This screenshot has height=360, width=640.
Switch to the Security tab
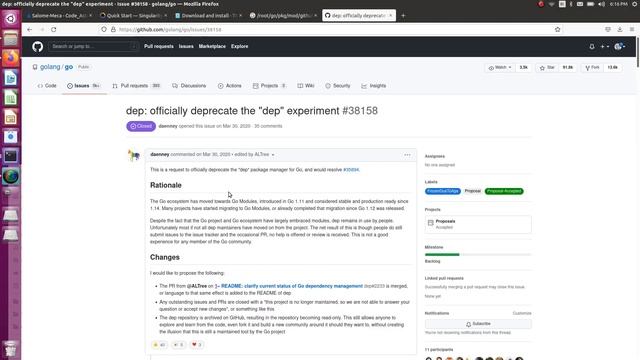point(338,86)
